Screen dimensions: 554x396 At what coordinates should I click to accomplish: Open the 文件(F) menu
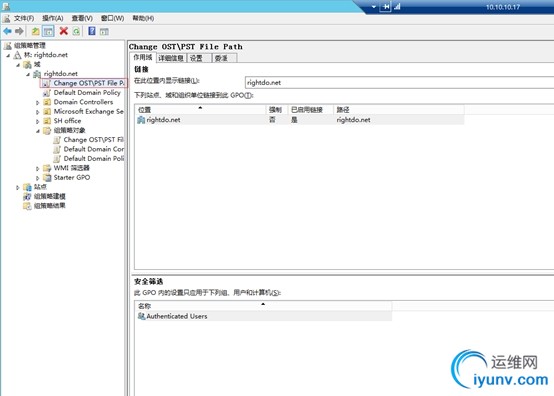point(24,18)
